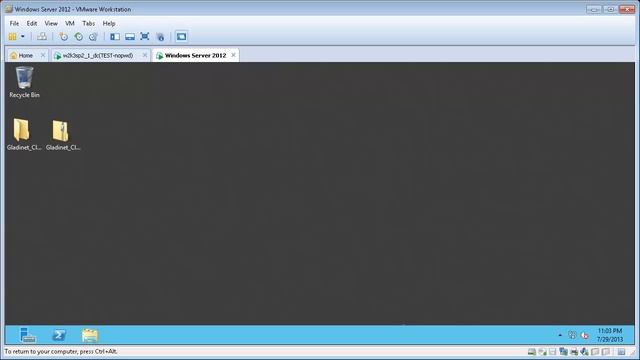The height and width of the screenshot is (360, 640).
Task: Close the Home tab
Action: (43, 55)
